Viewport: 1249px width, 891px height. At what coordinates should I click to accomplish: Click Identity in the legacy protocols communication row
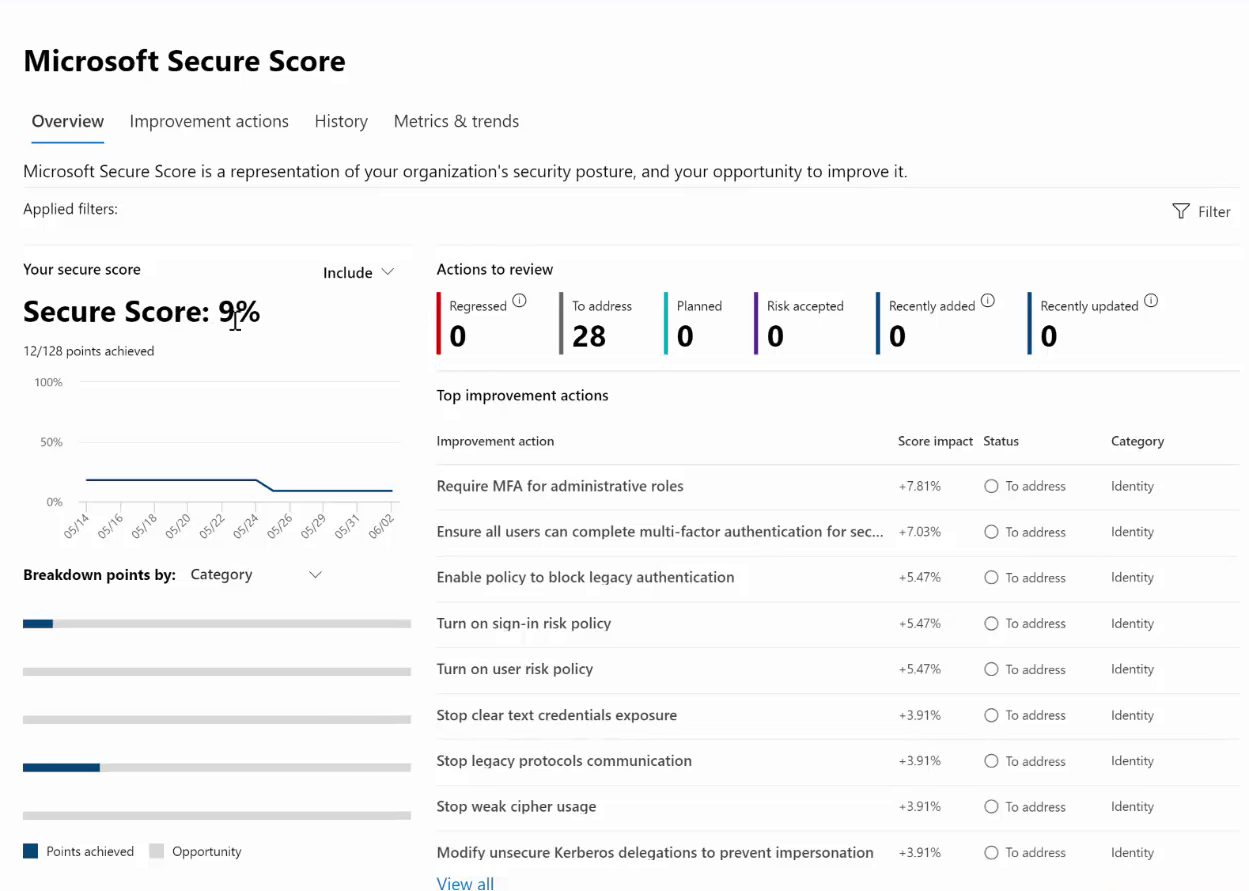click(1132, 761)
